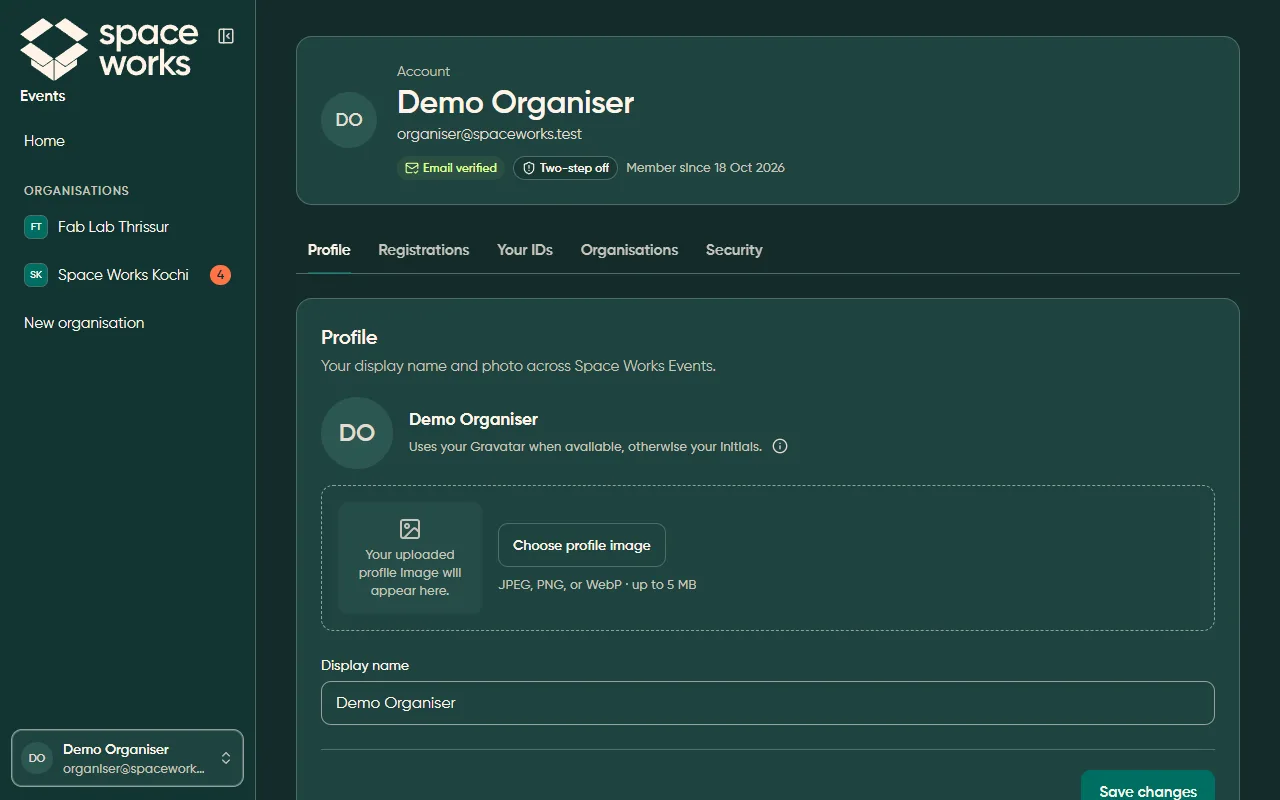Screen dimensions: 1280x800
Task: Click the 'Member since 18 Oct 2026' text
Action: click(x=706, y=168)
